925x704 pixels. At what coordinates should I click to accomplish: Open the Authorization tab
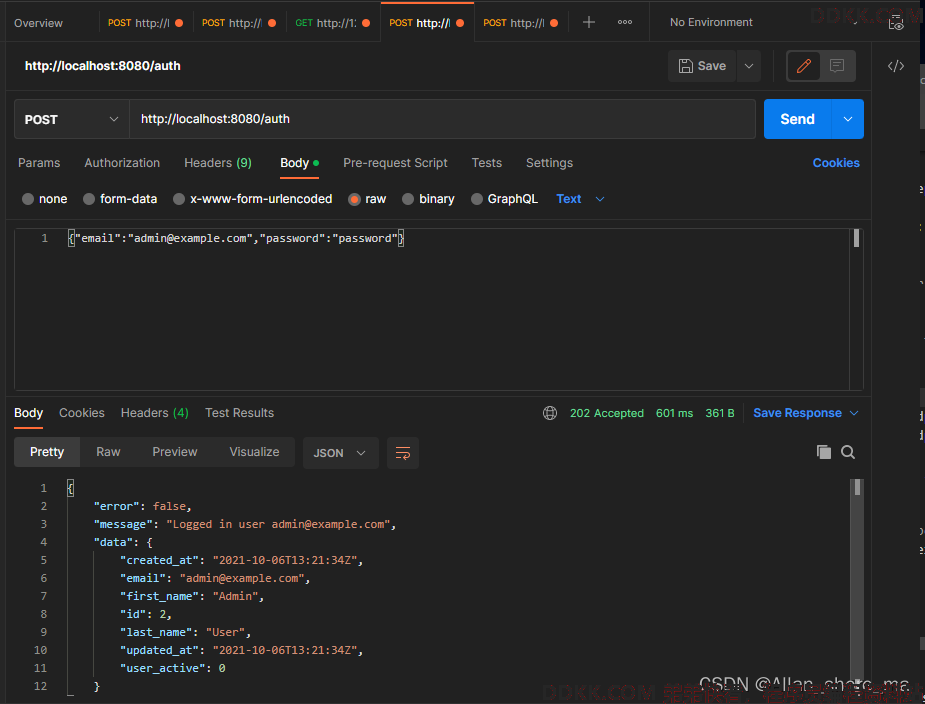pyautogui.click(x=122, y=163)
